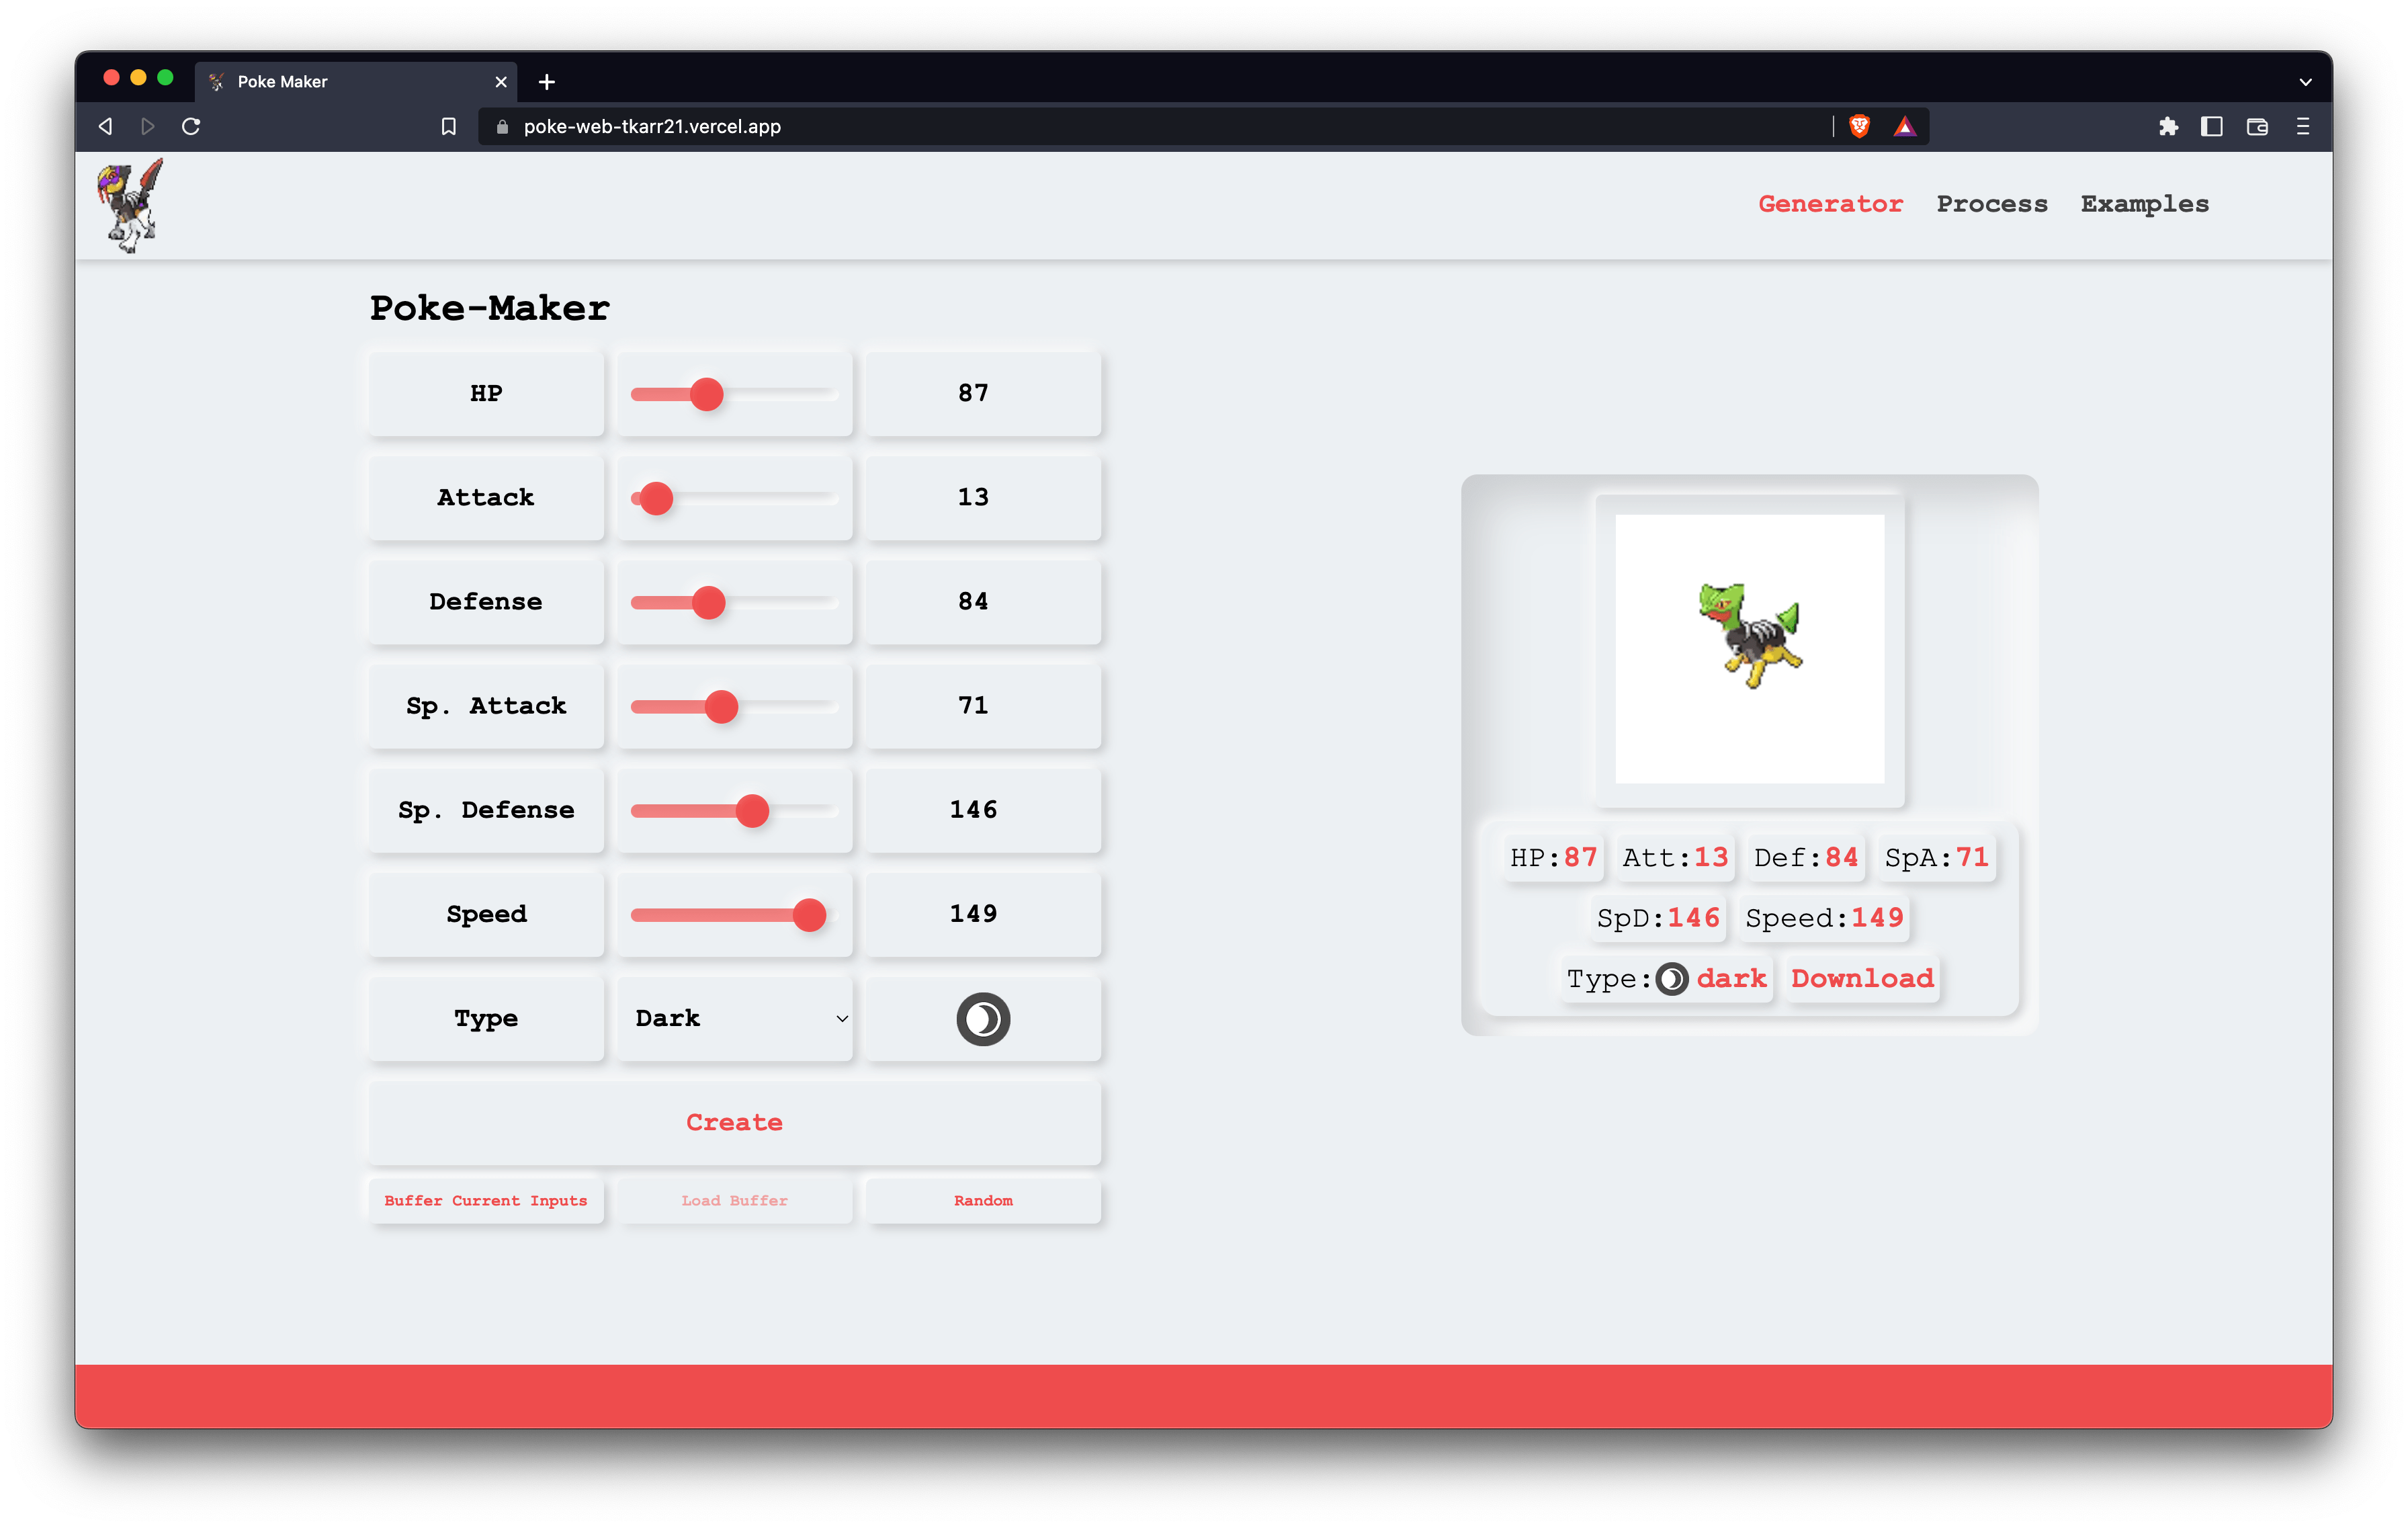Select the Poke Maker browser tab
This screenshot has width=2408, height=1528.
355,82
